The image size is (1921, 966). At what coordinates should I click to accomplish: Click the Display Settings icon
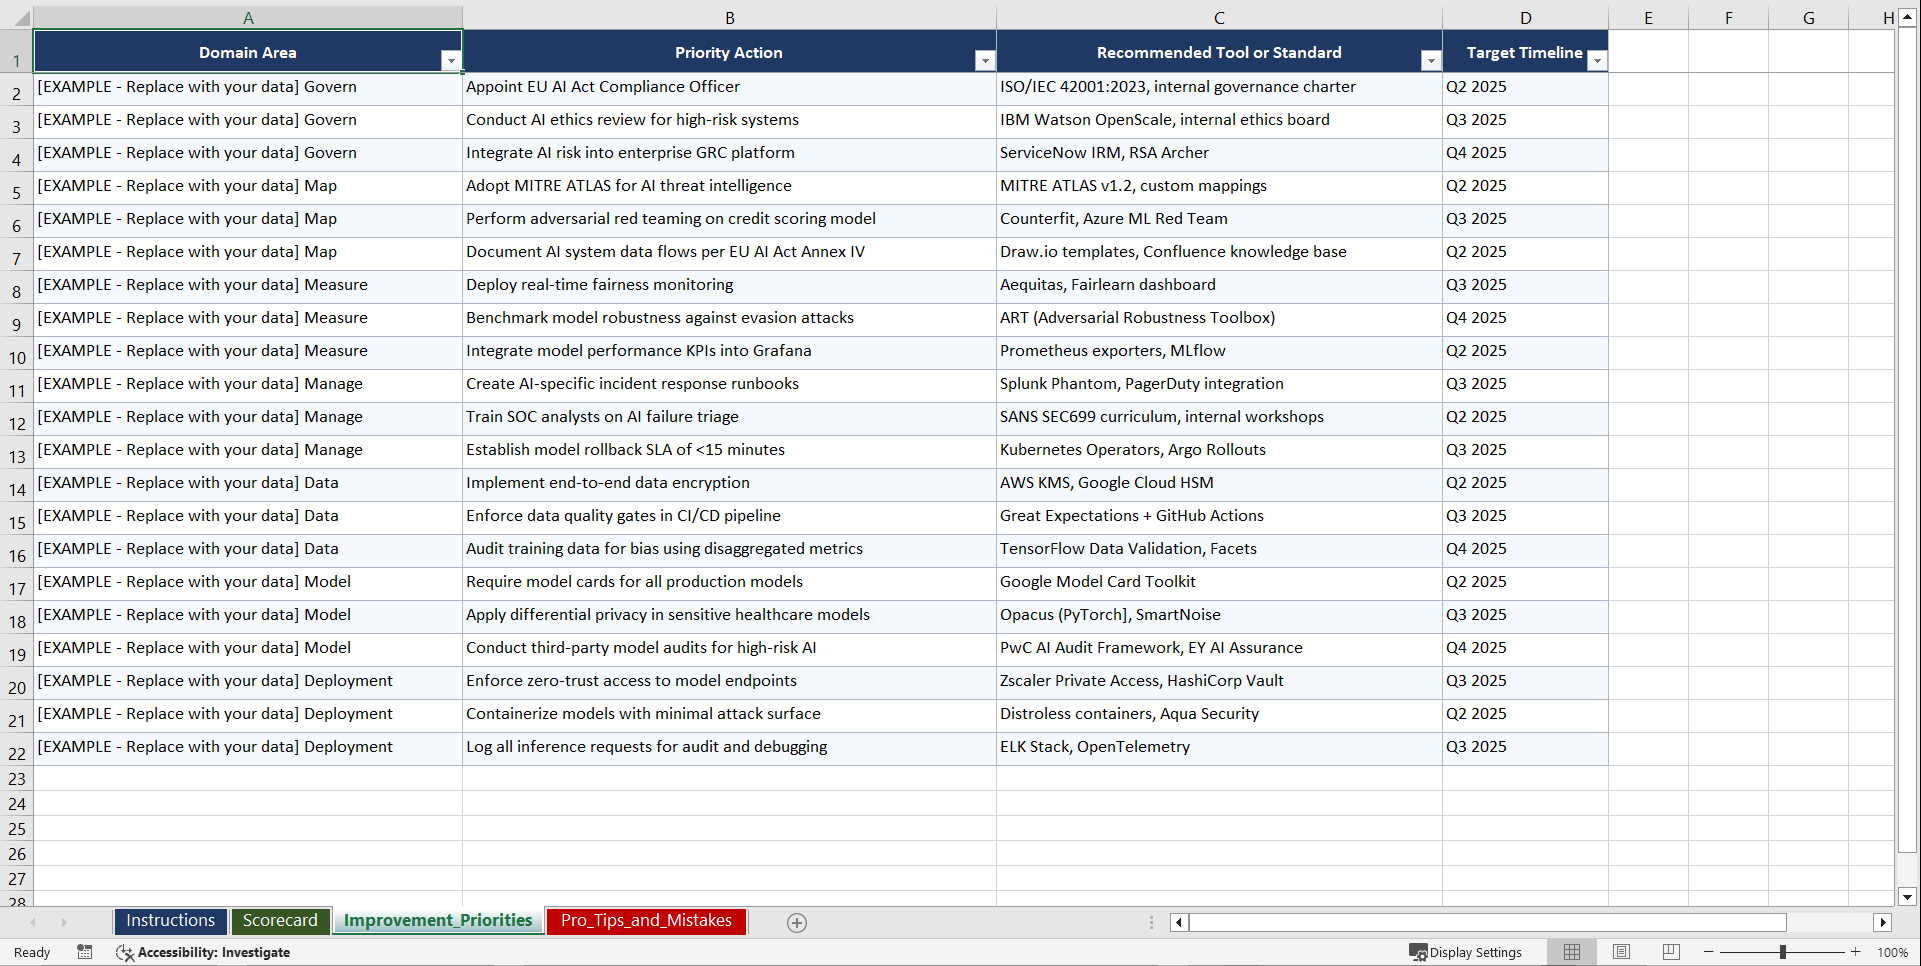click(x=1466, y=952)
